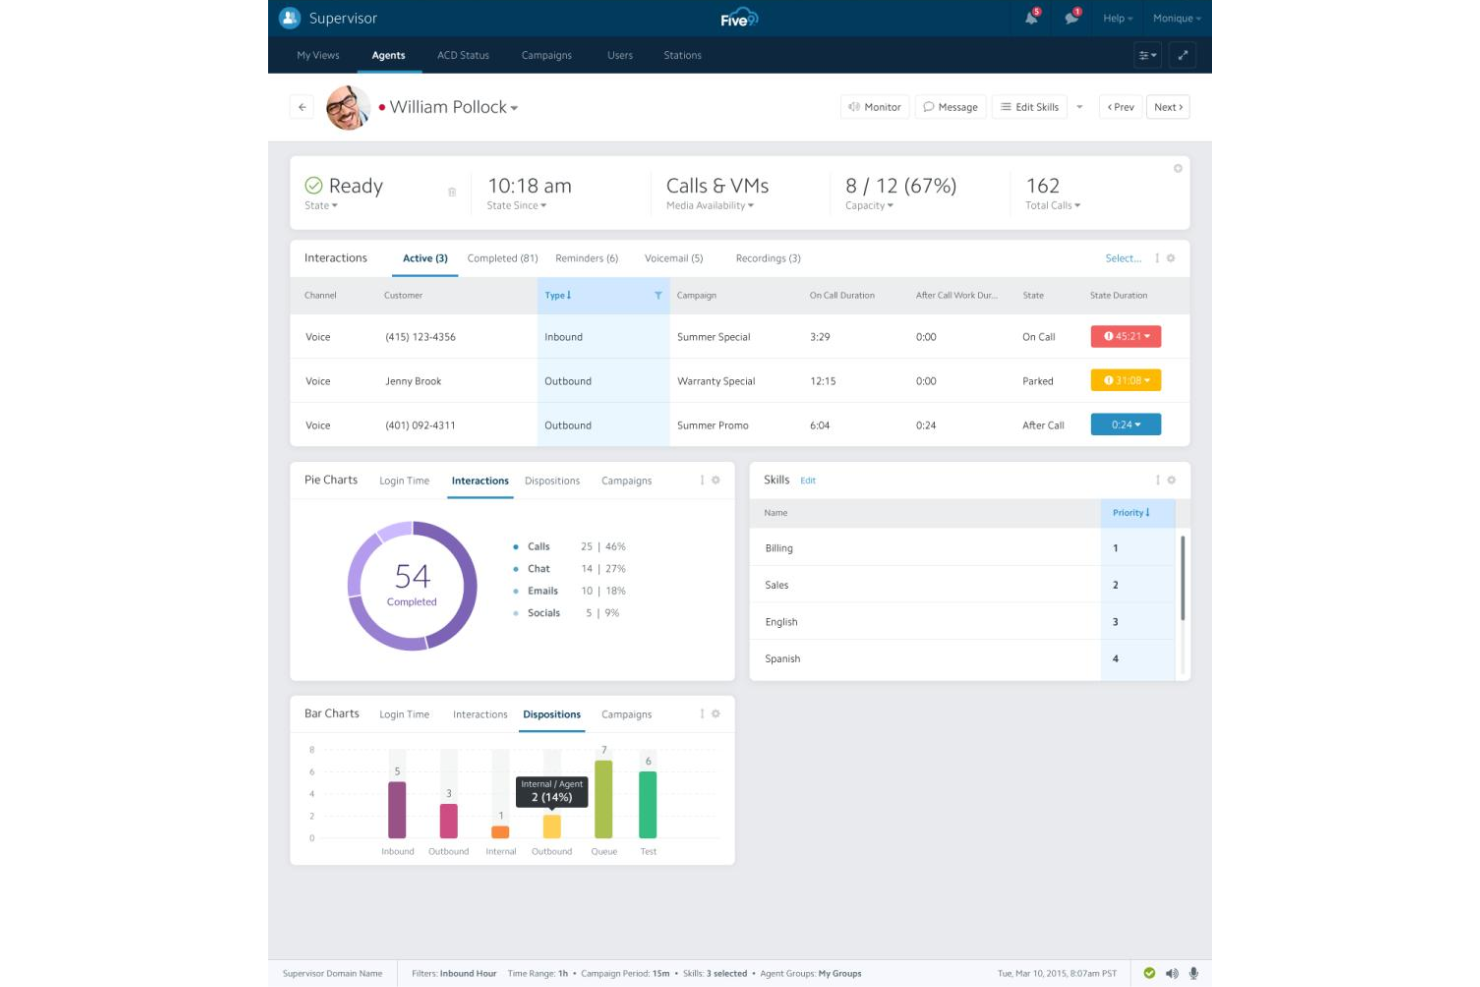Click Pie Charts panel reorder handle

pos(702,480)
